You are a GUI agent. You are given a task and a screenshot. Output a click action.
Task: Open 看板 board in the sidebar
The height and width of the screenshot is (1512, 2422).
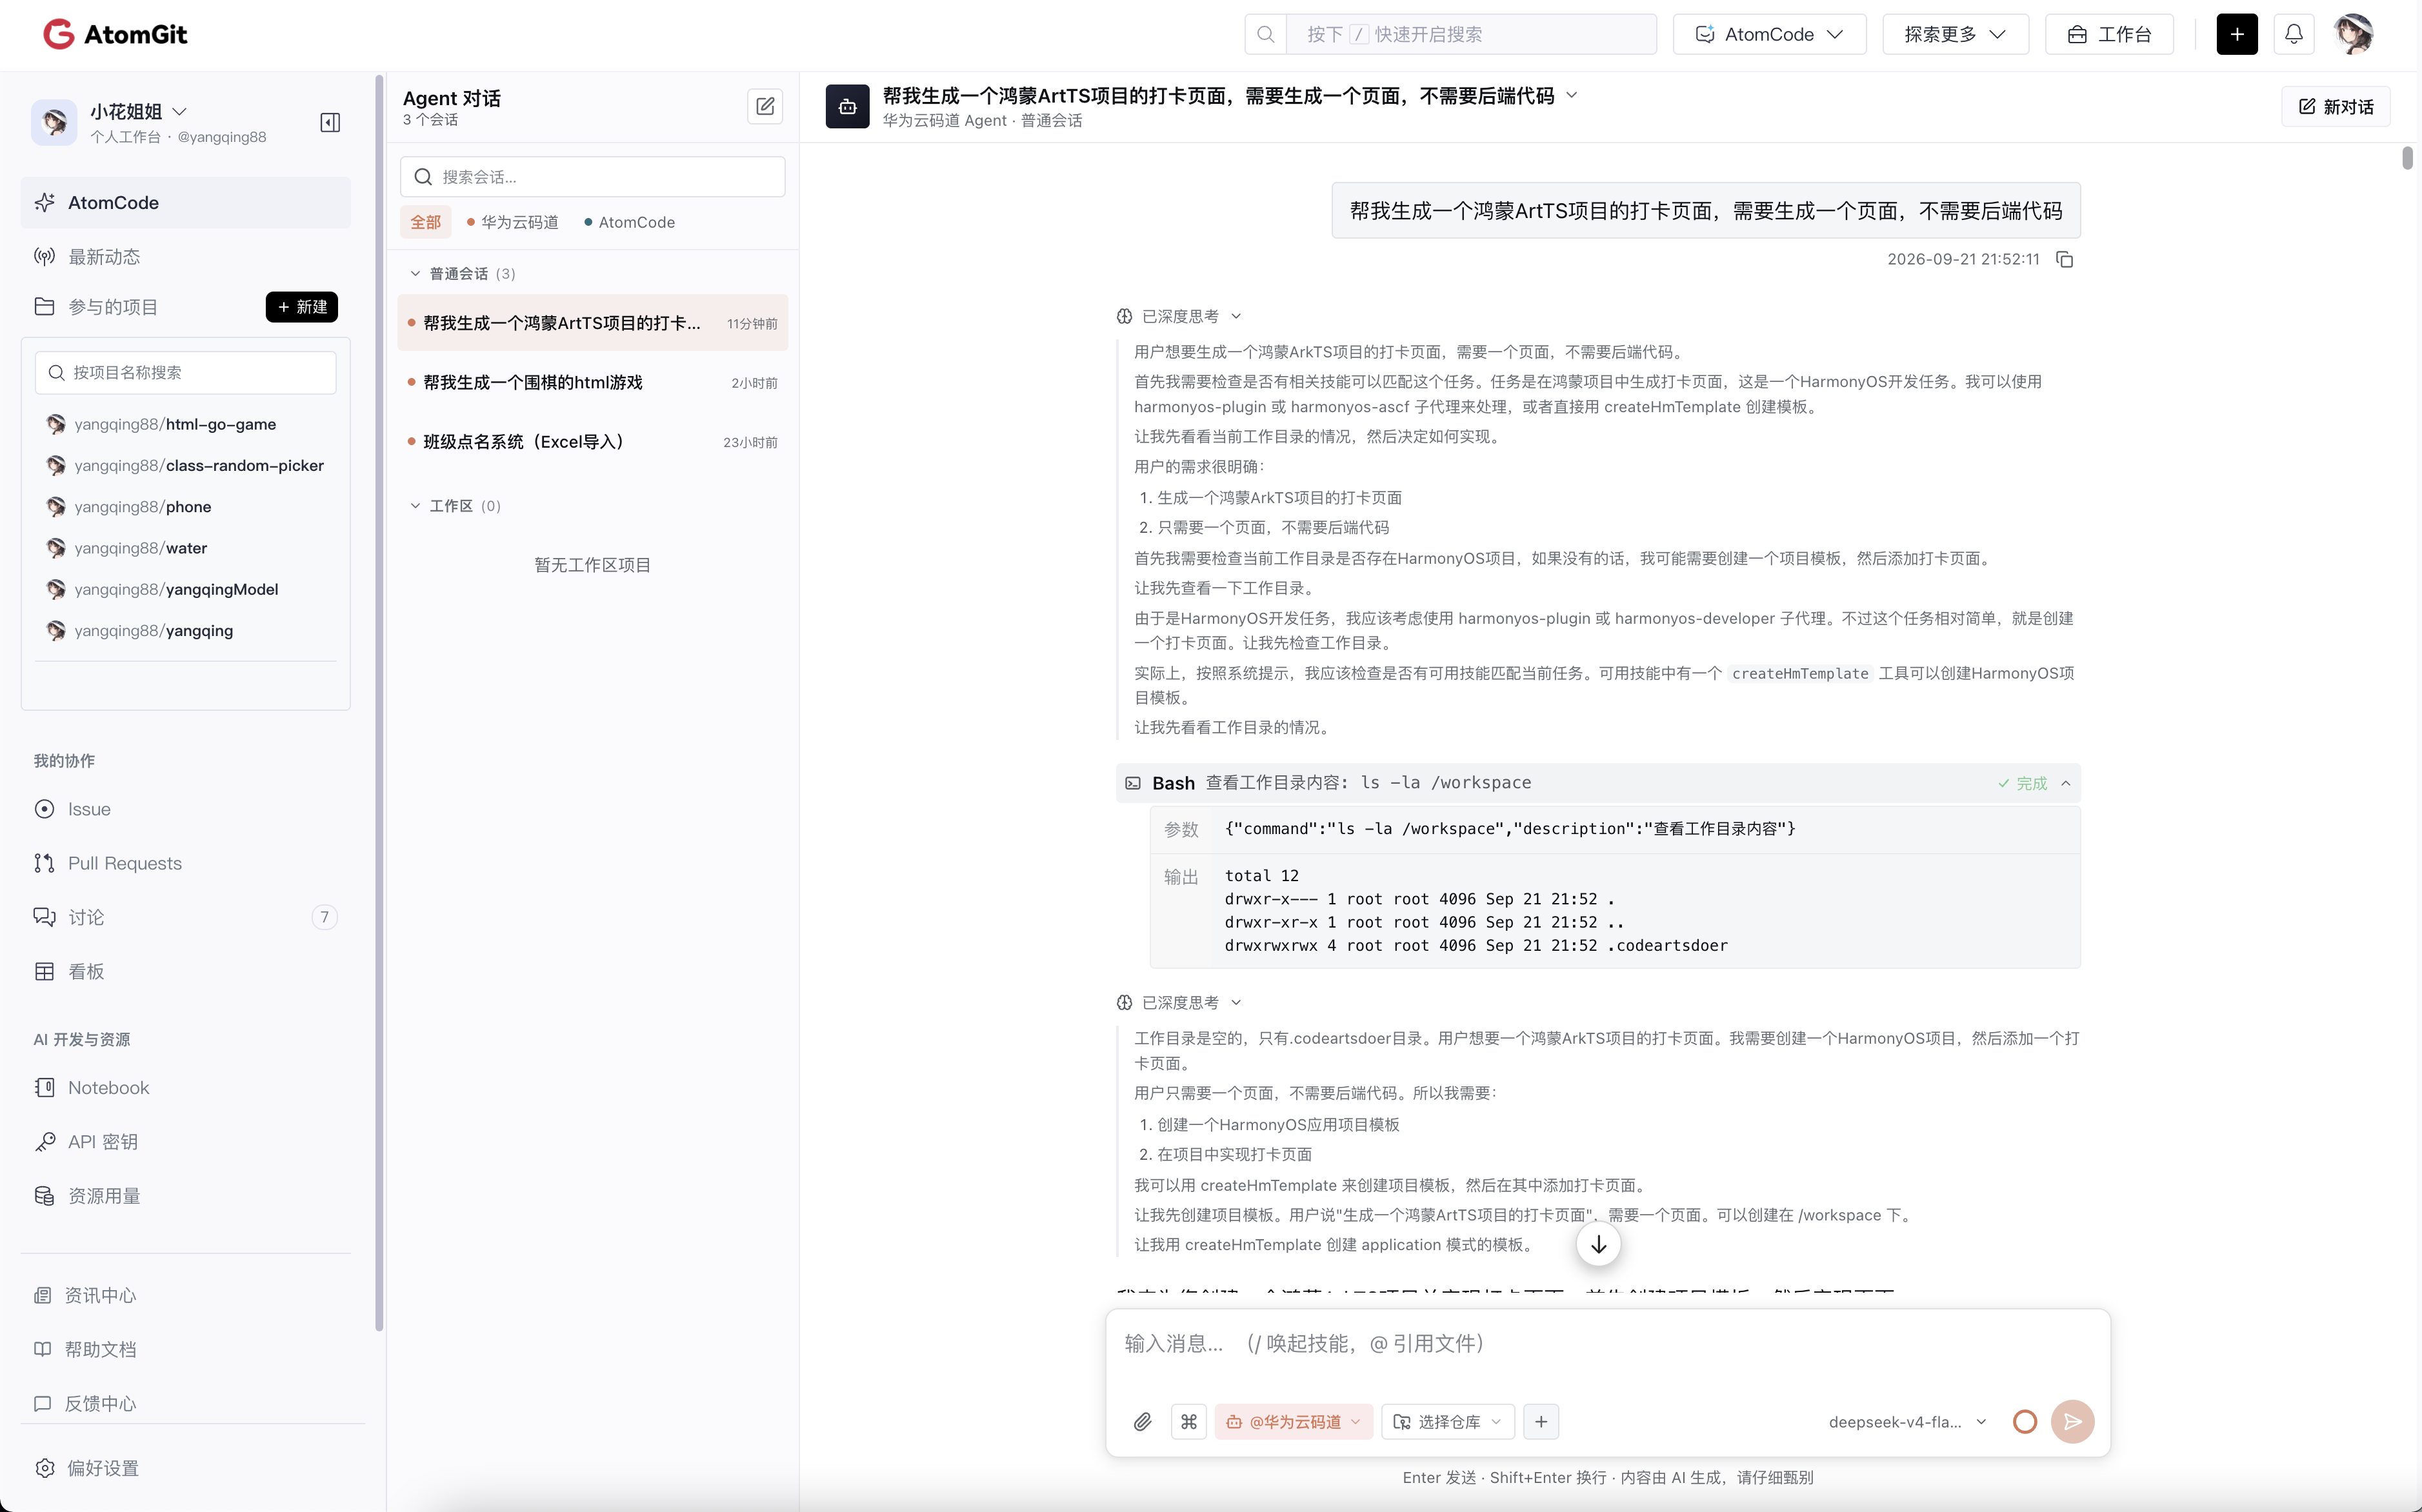click(185, 971)
